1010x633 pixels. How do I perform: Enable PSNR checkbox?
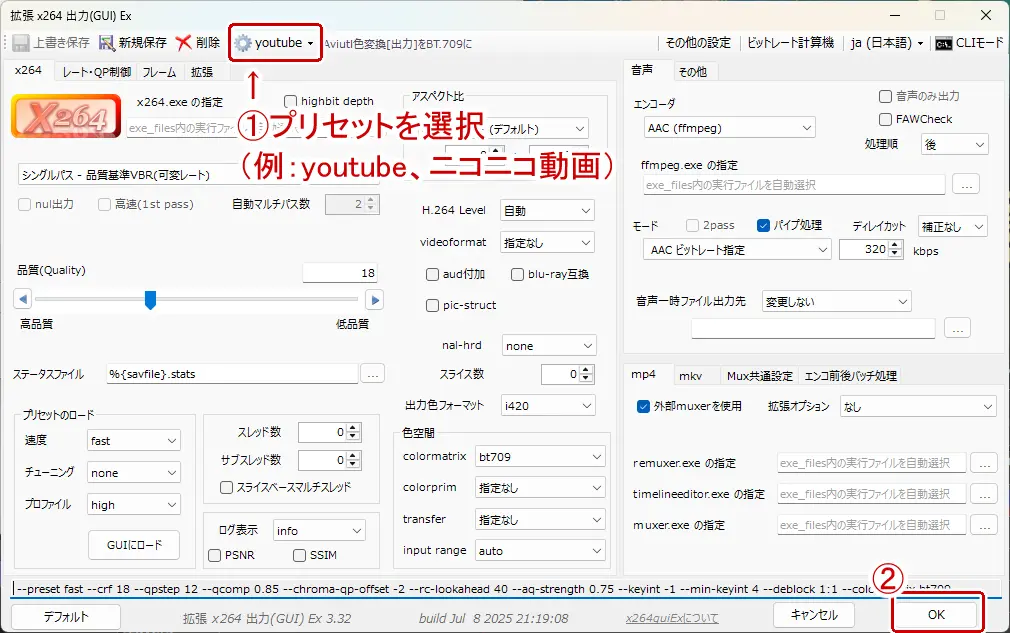click(x=214, y=555)
